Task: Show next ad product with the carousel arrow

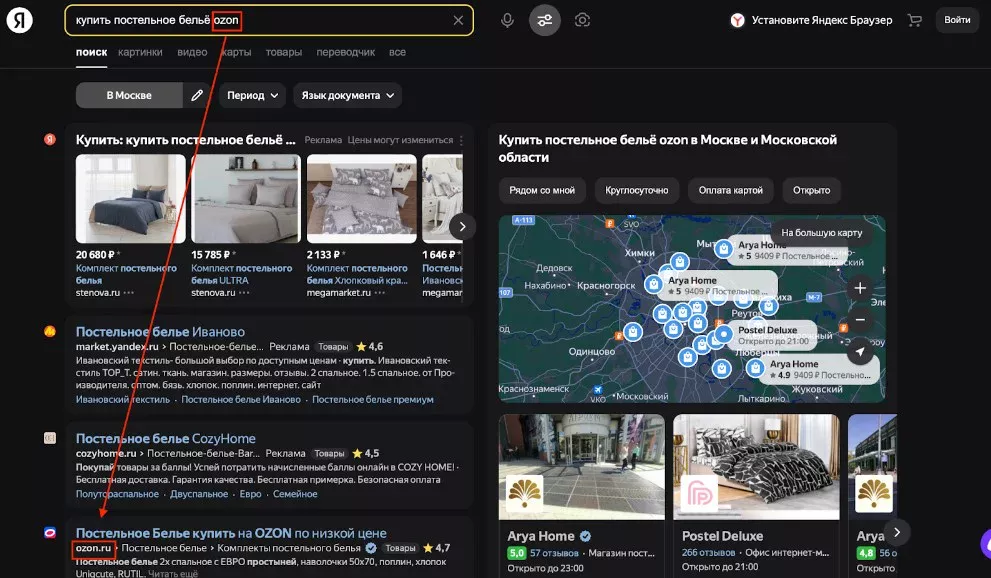Action: click(x=462, y=226)
